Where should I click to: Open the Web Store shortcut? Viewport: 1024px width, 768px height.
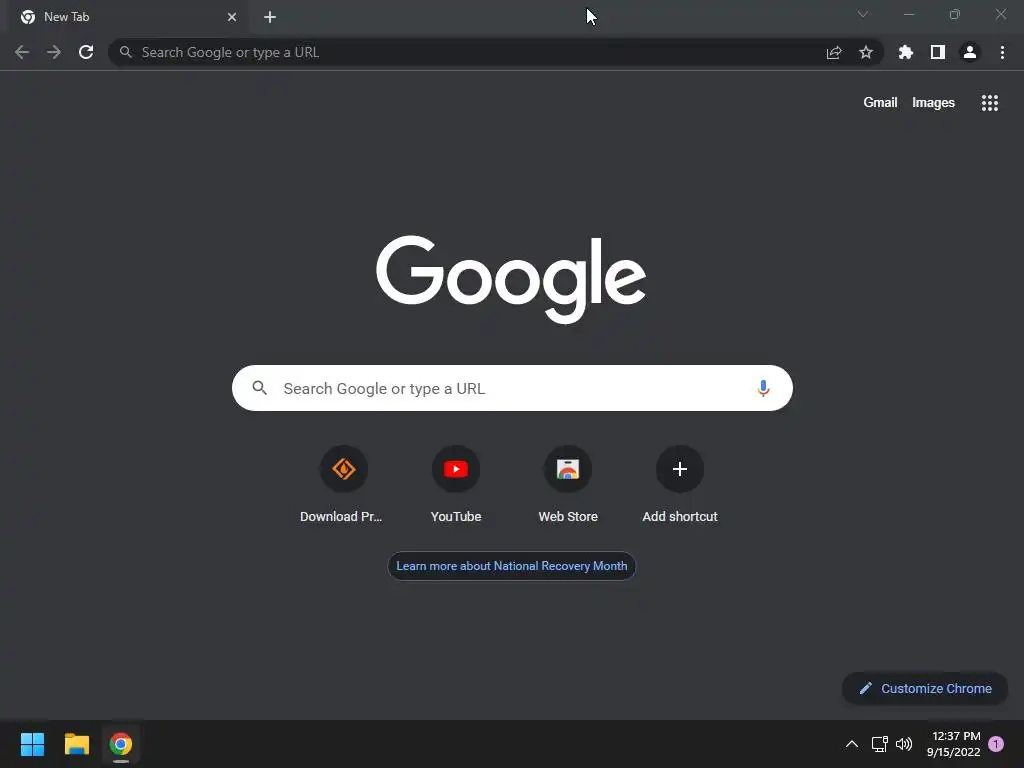[568, 485]
